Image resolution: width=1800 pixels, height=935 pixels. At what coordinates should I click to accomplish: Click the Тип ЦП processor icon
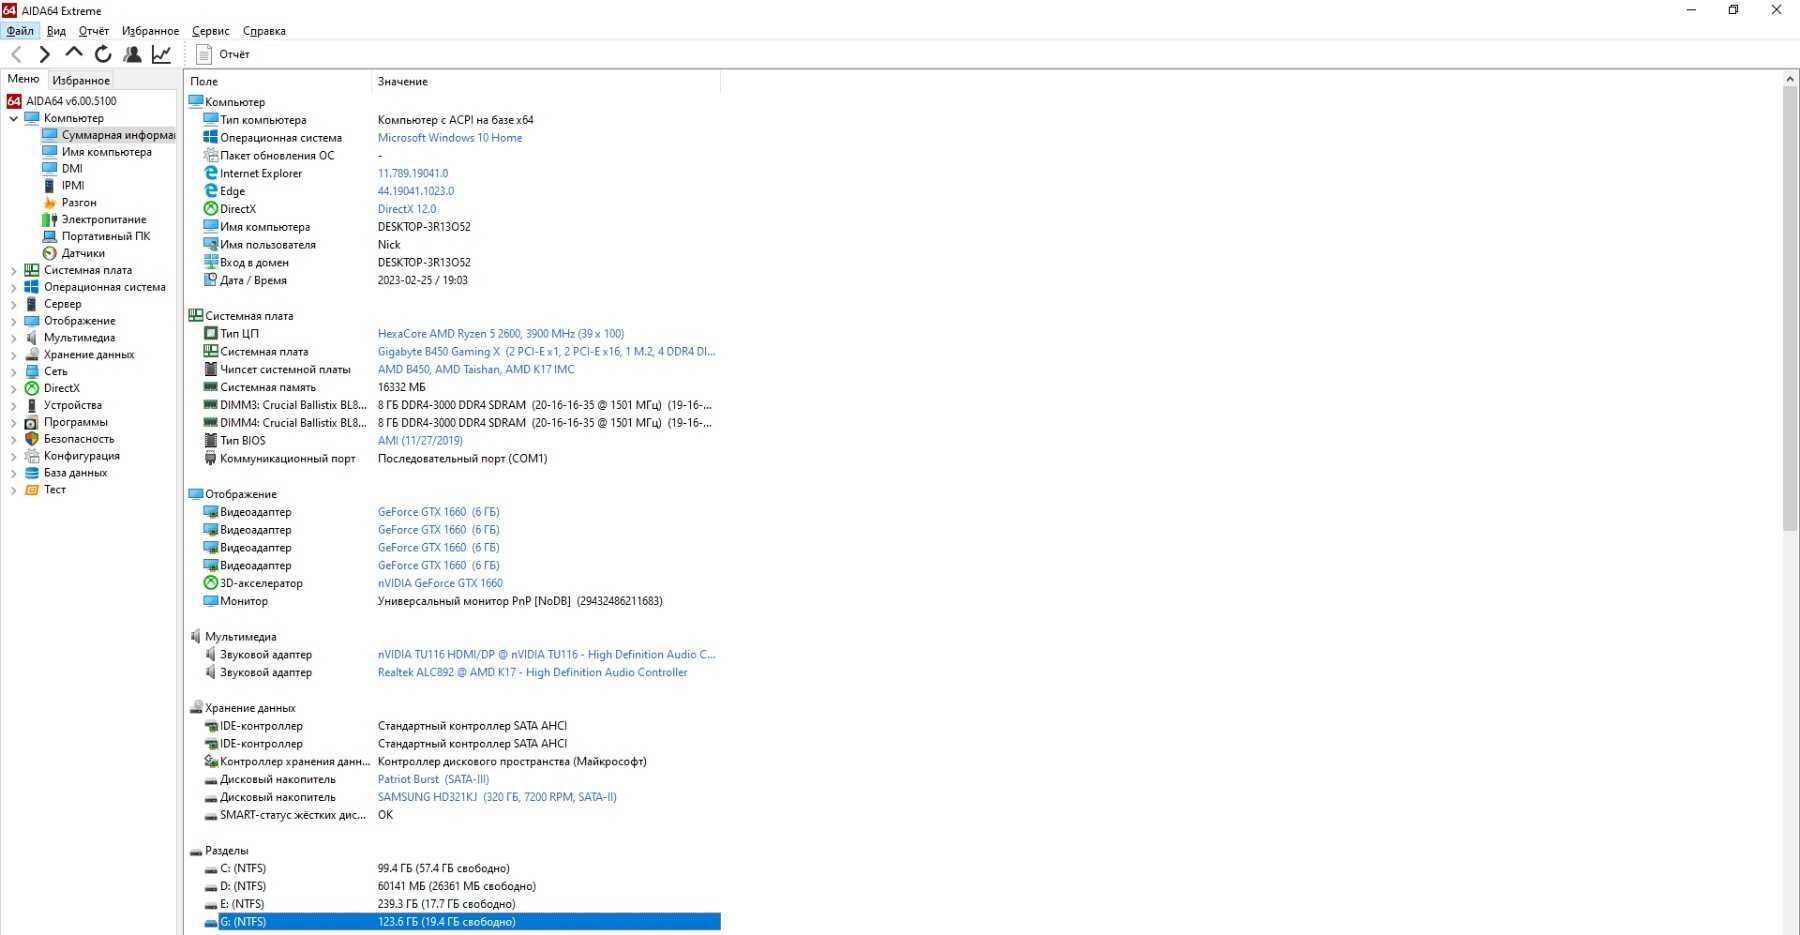point(211,334)
